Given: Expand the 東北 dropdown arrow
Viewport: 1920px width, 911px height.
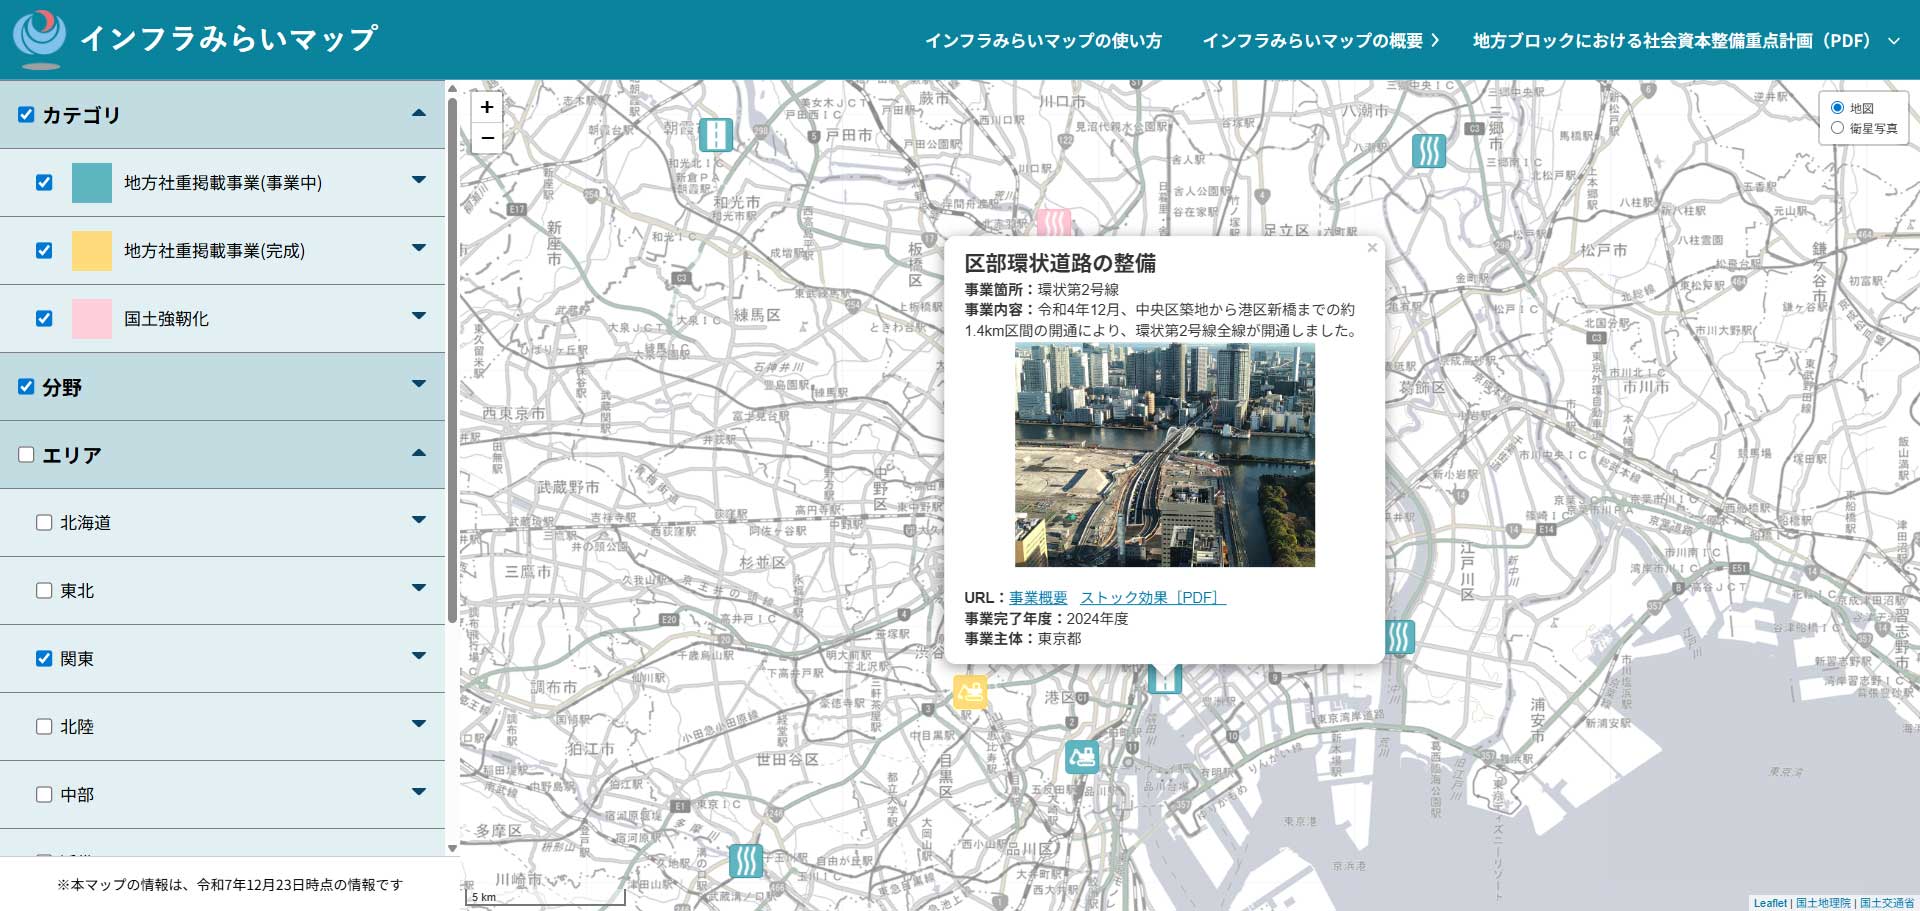Looking at the screenshot, I should 419,590.
